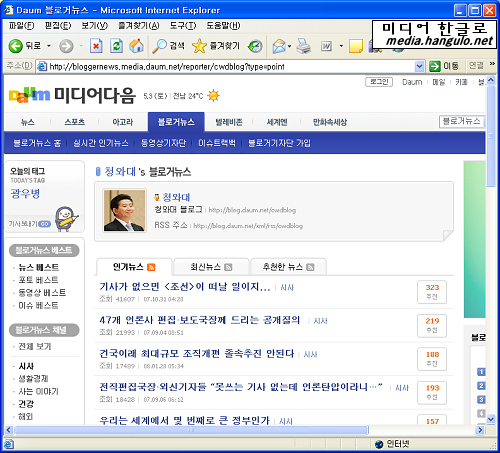Stop page loading with the red X icon
This screenshot has width=500, height=453.
point(96,46)
